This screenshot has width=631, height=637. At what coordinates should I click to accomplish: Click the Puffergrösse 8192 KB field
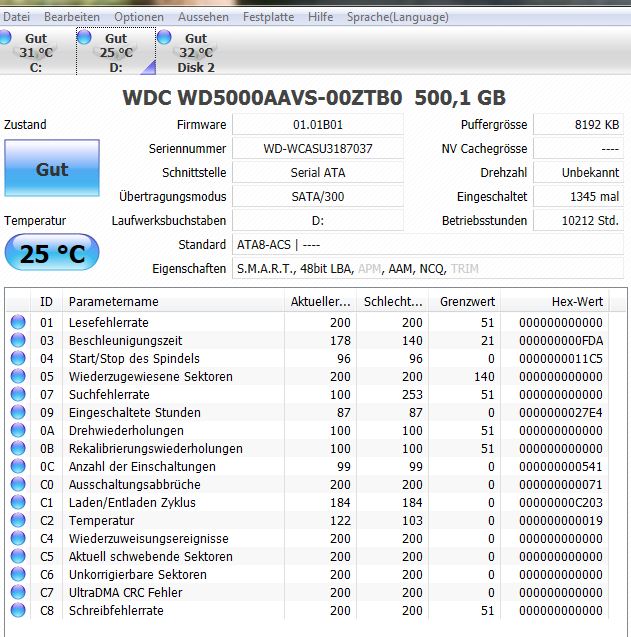tap(578, 124)
